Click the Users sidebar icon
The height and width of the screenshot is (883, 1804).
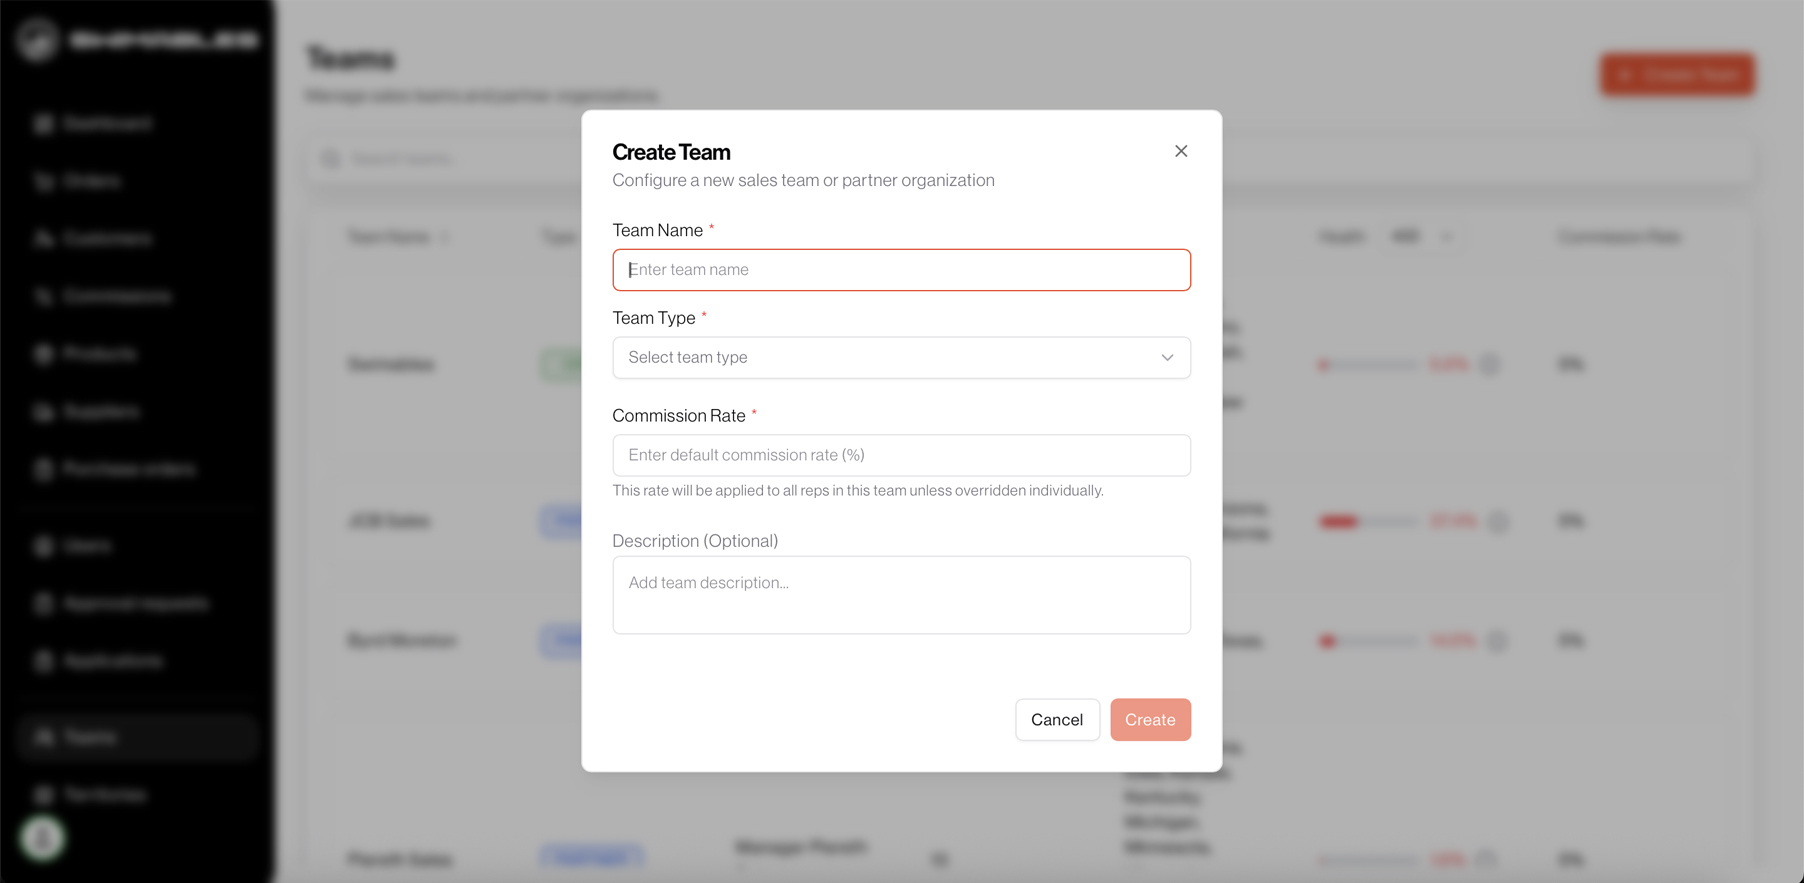(x=43, y=546)
